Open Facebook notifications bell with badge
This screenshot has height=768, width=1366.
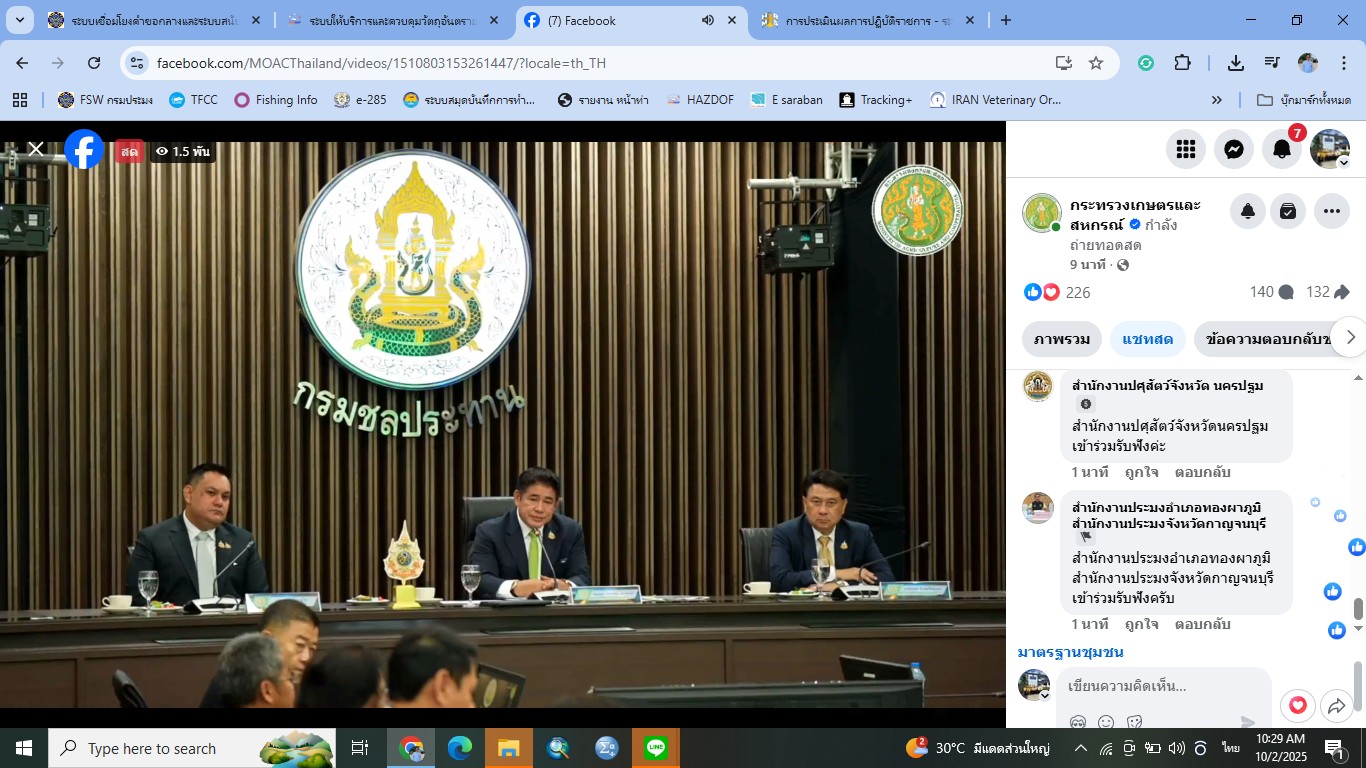point(1282,149)
